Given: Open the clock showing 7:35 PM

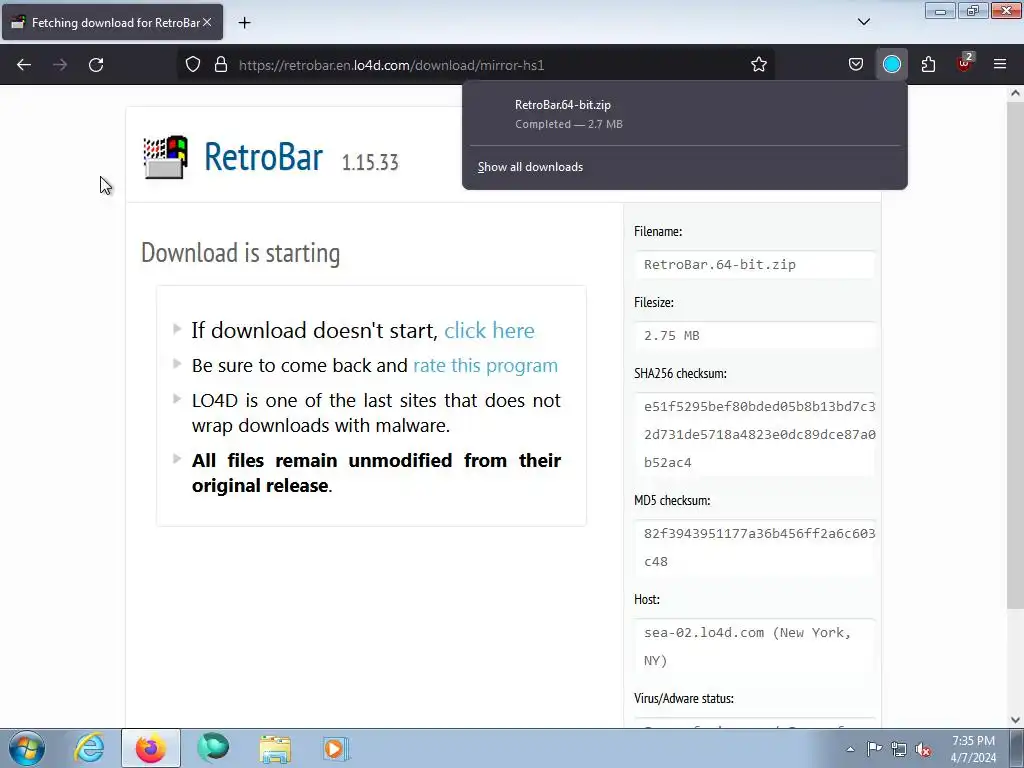Looking at the screenshot, I should pos(973,748).
